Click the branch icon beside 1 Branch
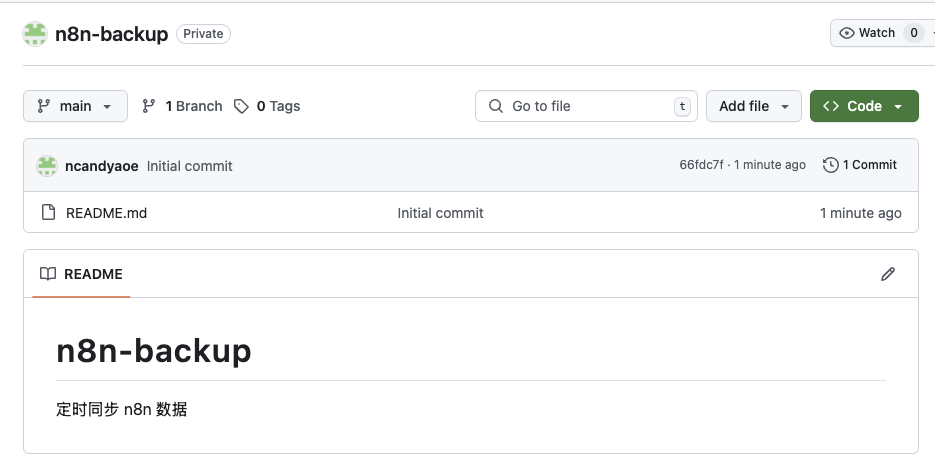 coord(149,106)
